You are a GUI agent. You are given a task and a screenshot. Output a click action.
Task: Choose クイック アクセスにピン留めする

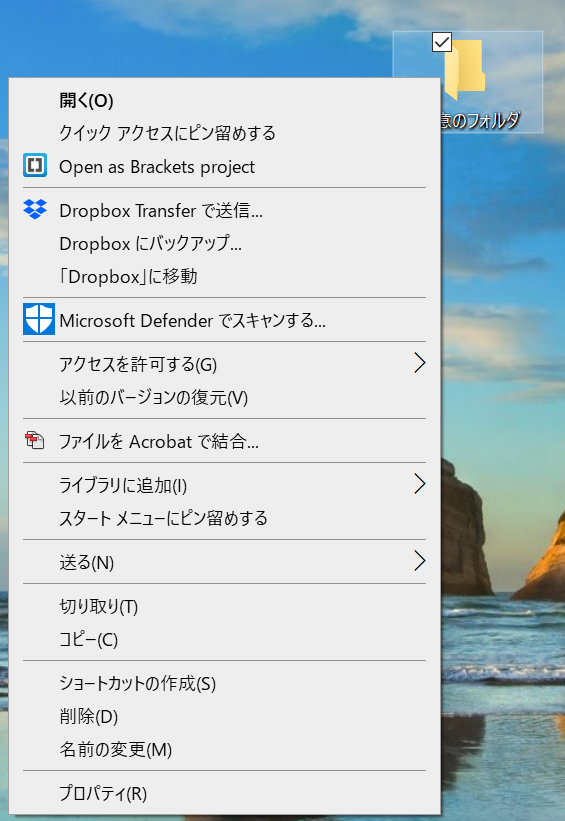pos(225,133)
